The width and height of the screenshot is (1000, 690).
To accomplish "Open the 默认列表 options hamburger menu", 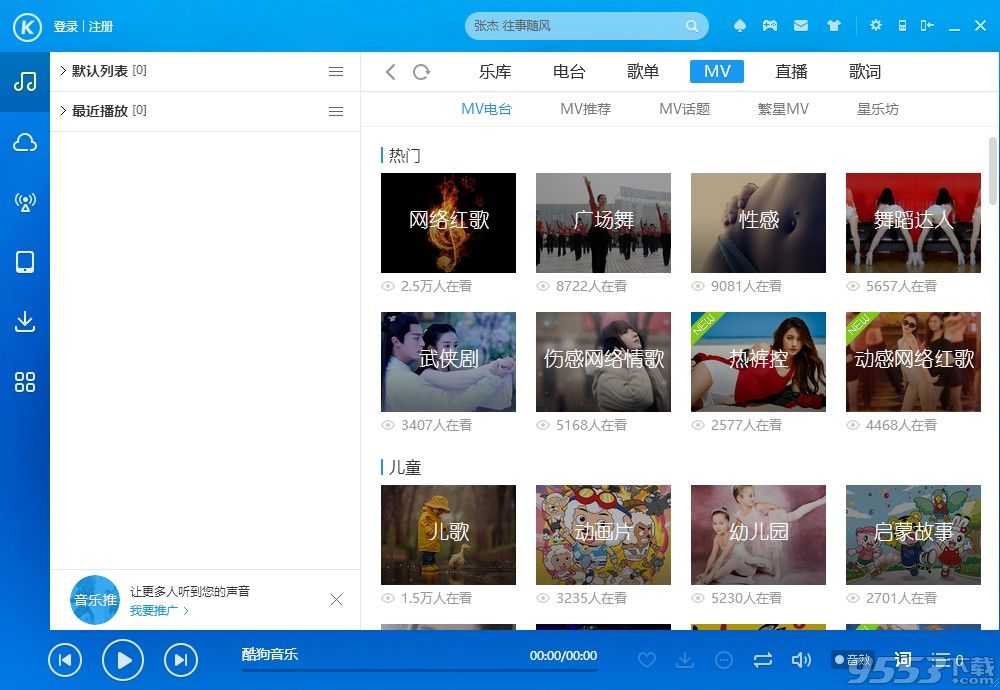I will point(336,71).
